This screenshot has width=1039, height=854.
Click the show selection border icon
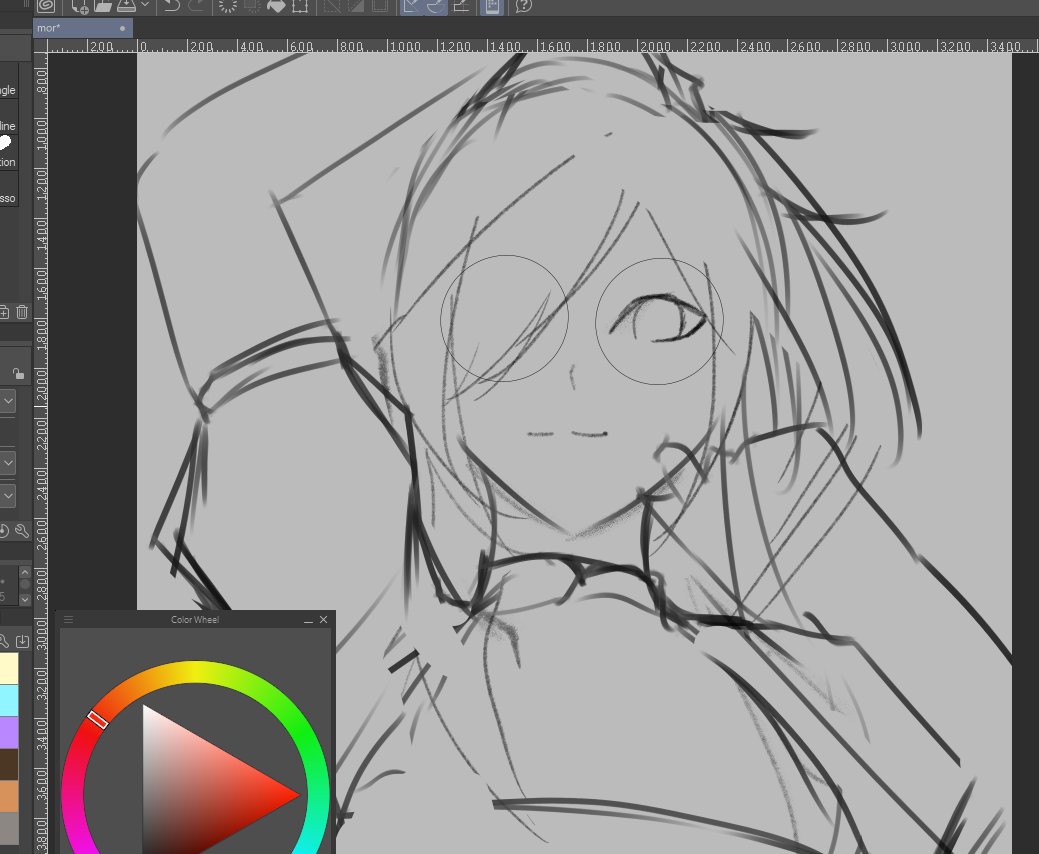pyautogui.click(x=380, y=6)
